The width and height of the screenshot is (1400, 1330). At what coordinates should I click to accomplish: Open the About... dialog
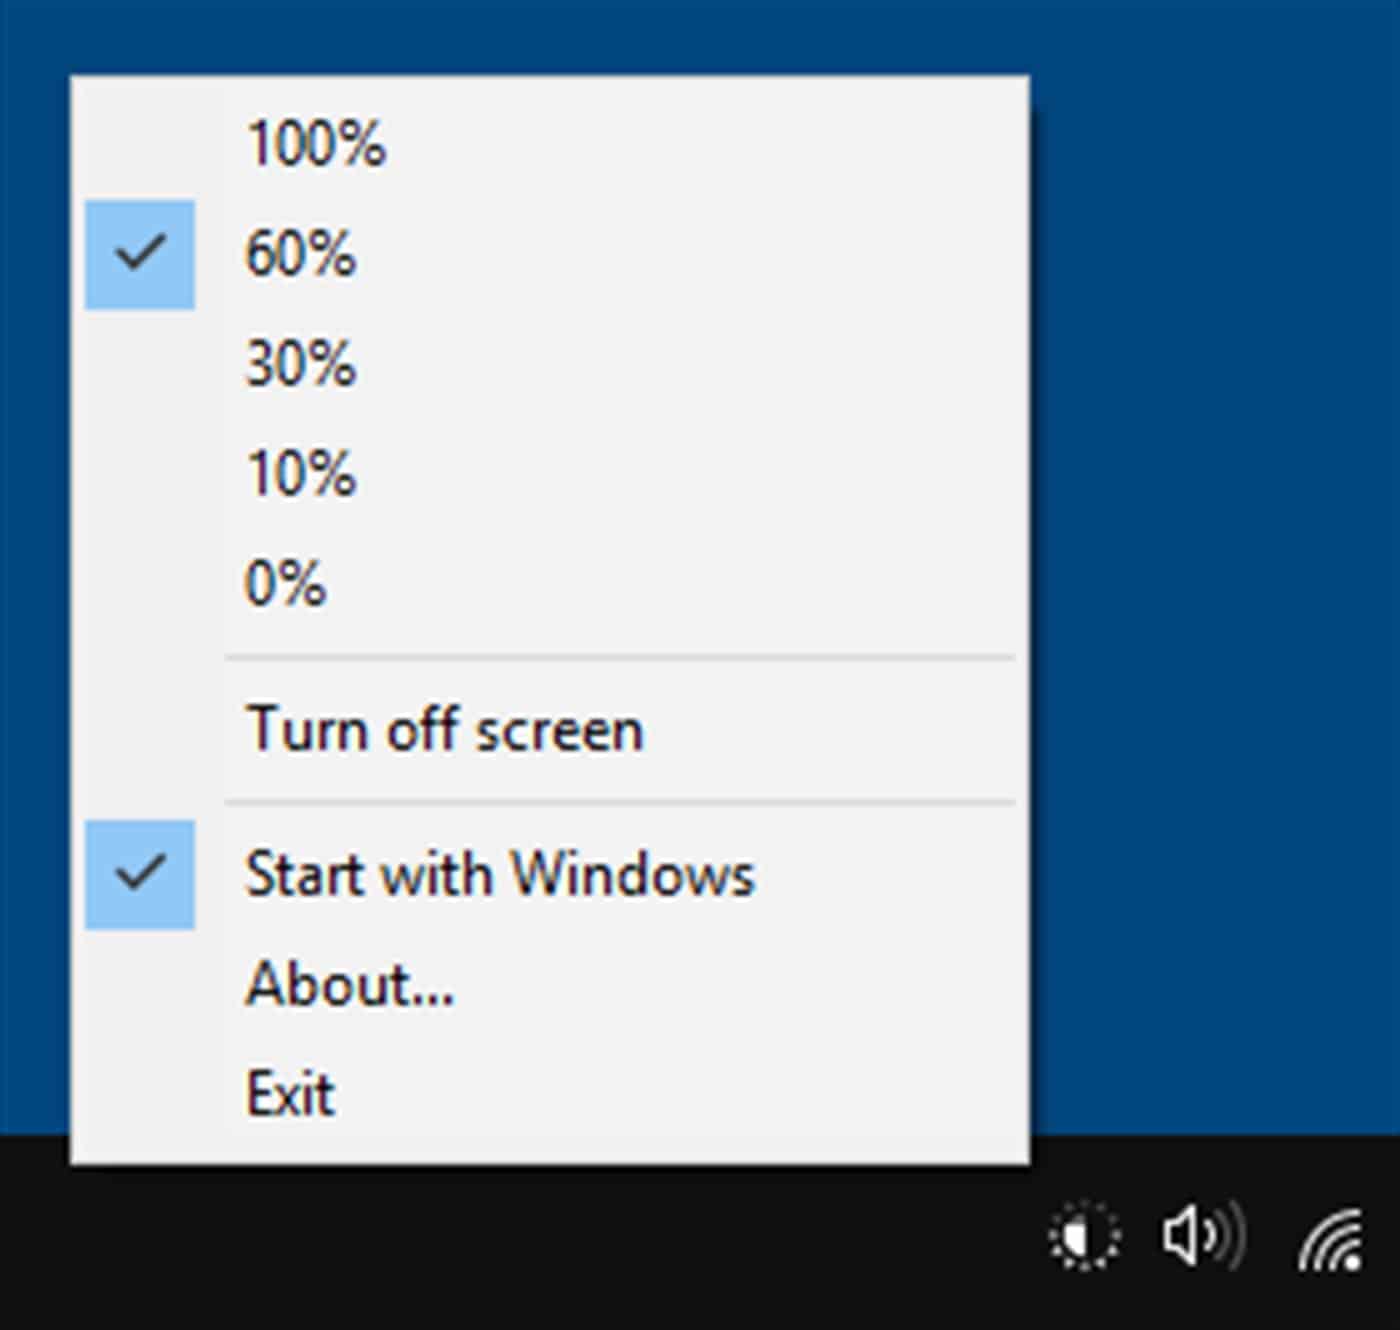click(x=350, y=984)
